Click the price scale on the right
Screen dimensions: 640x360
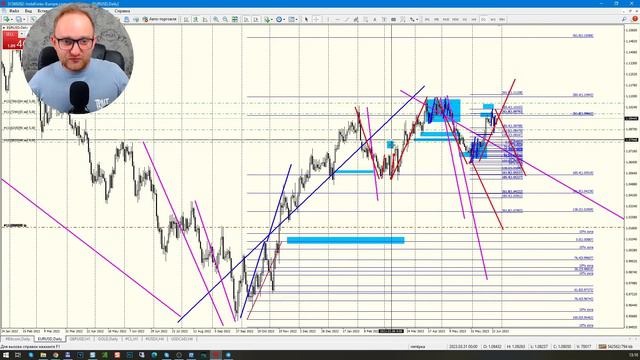632,176
